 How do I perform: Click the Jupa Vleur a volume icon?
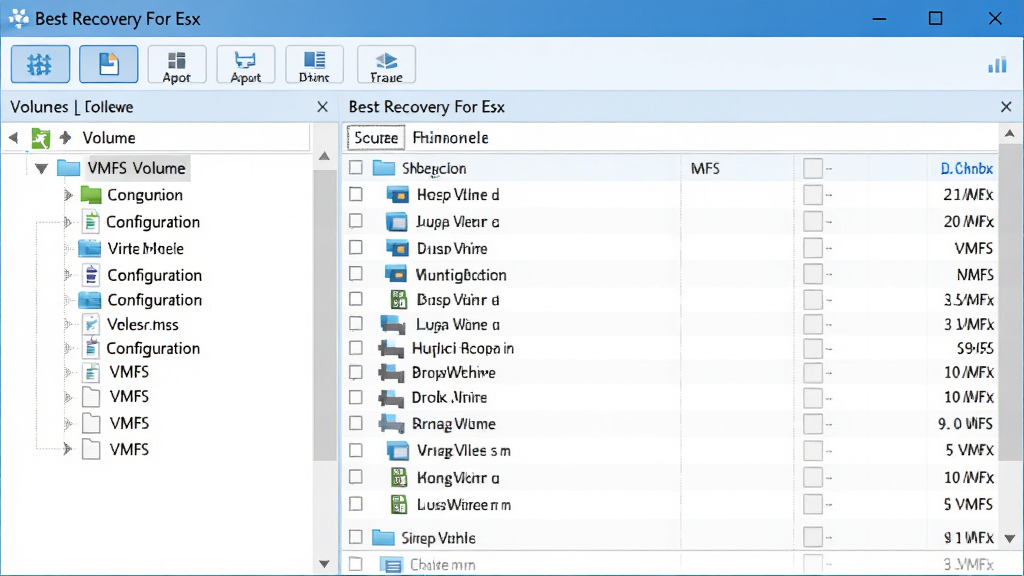396,221
